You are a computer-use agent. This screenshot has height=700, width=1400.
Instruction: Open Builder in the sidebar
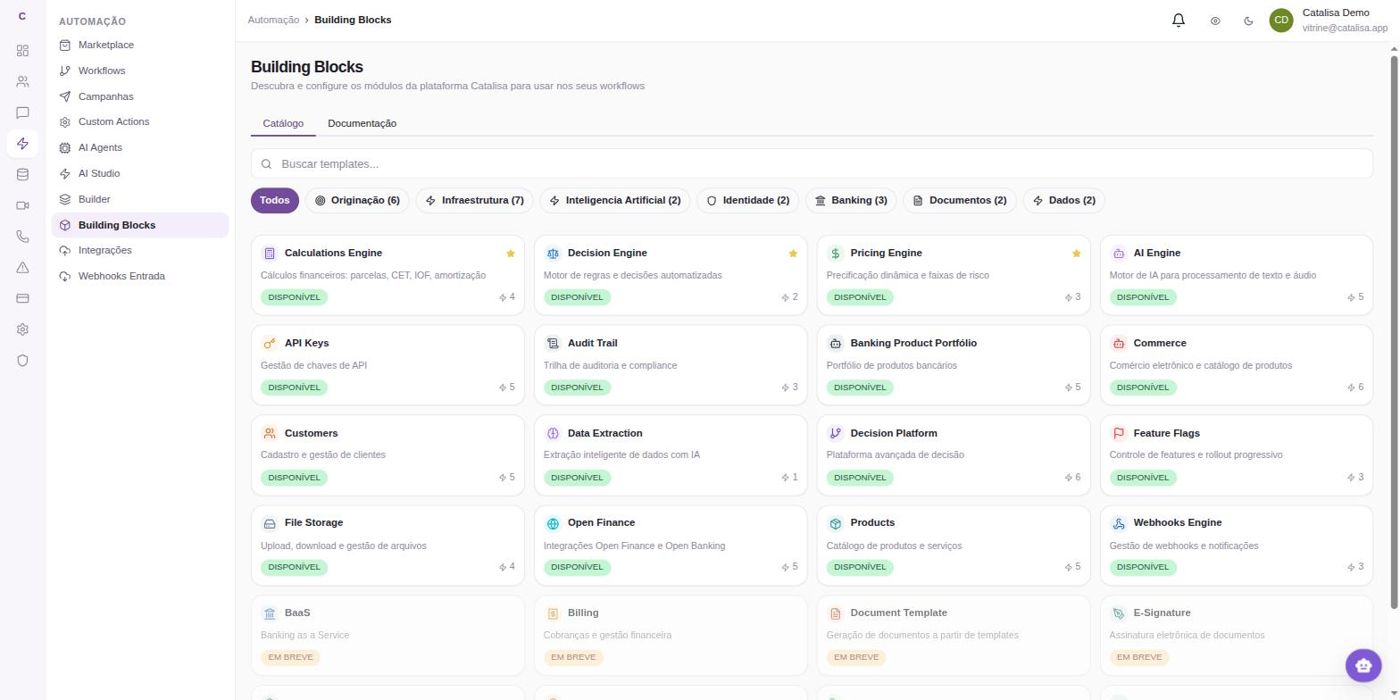coord(140,199)
